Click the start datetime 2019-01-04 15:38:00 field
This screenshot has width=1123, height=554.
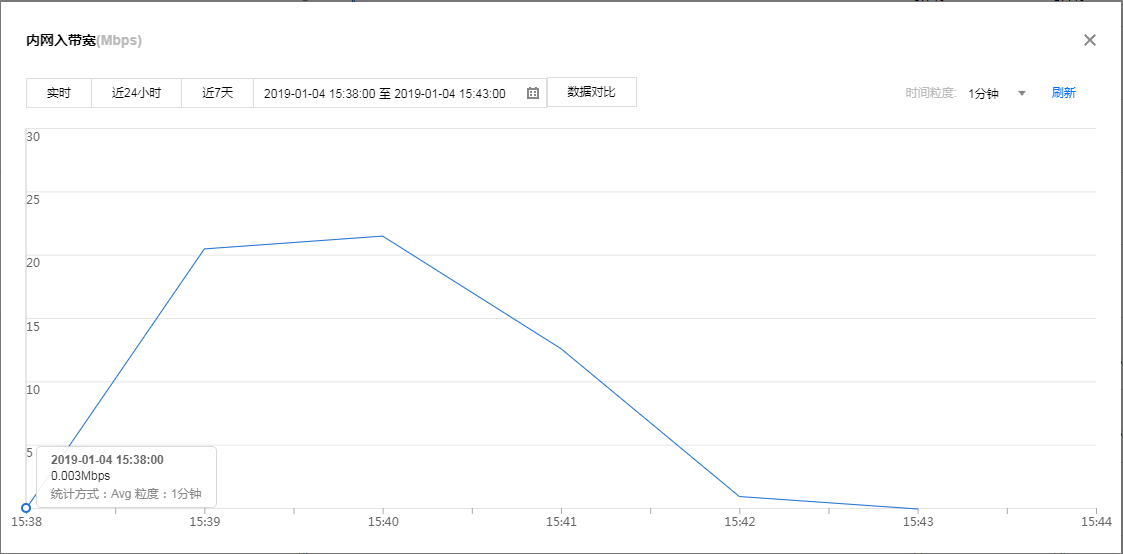coord(319,93)
